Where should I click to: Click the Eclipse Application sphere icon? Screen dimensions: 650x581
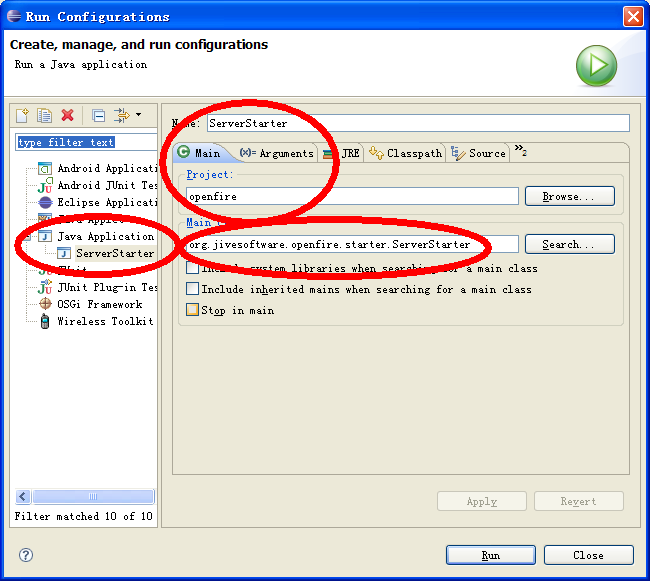pos(45,202)
